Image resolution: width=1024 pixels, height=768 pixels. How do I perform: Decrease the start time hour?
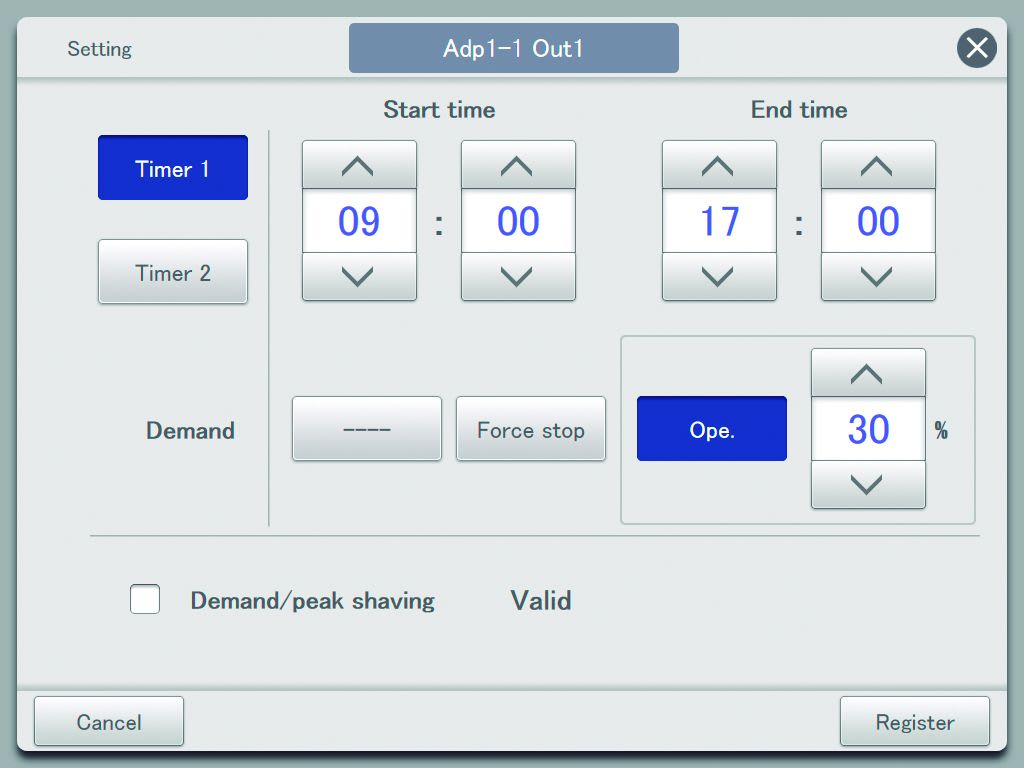click(x=359, y=276)
